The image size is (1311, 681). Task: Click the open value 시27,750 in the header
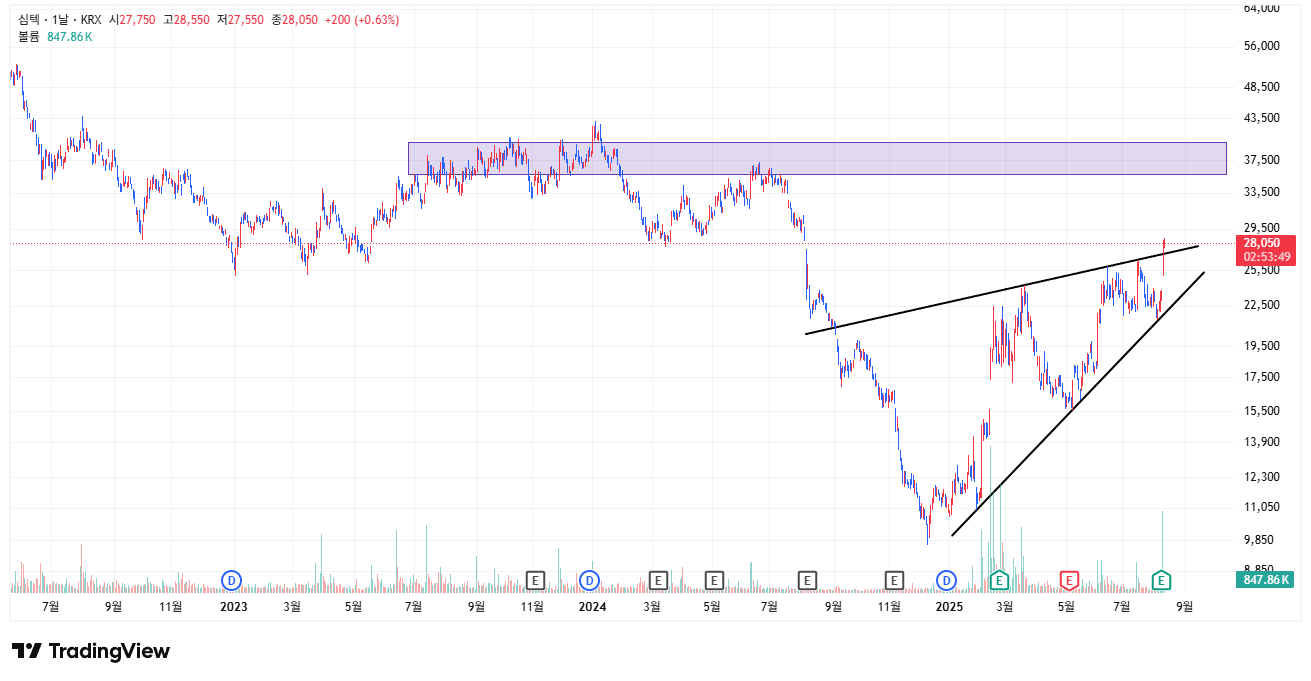click(x=132, y=20)
